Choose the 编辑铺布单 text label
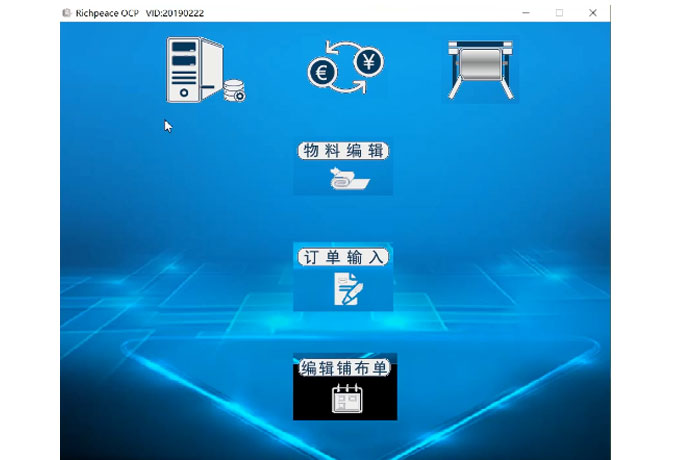This screenshot has width=680, height=460. (345, 367)
